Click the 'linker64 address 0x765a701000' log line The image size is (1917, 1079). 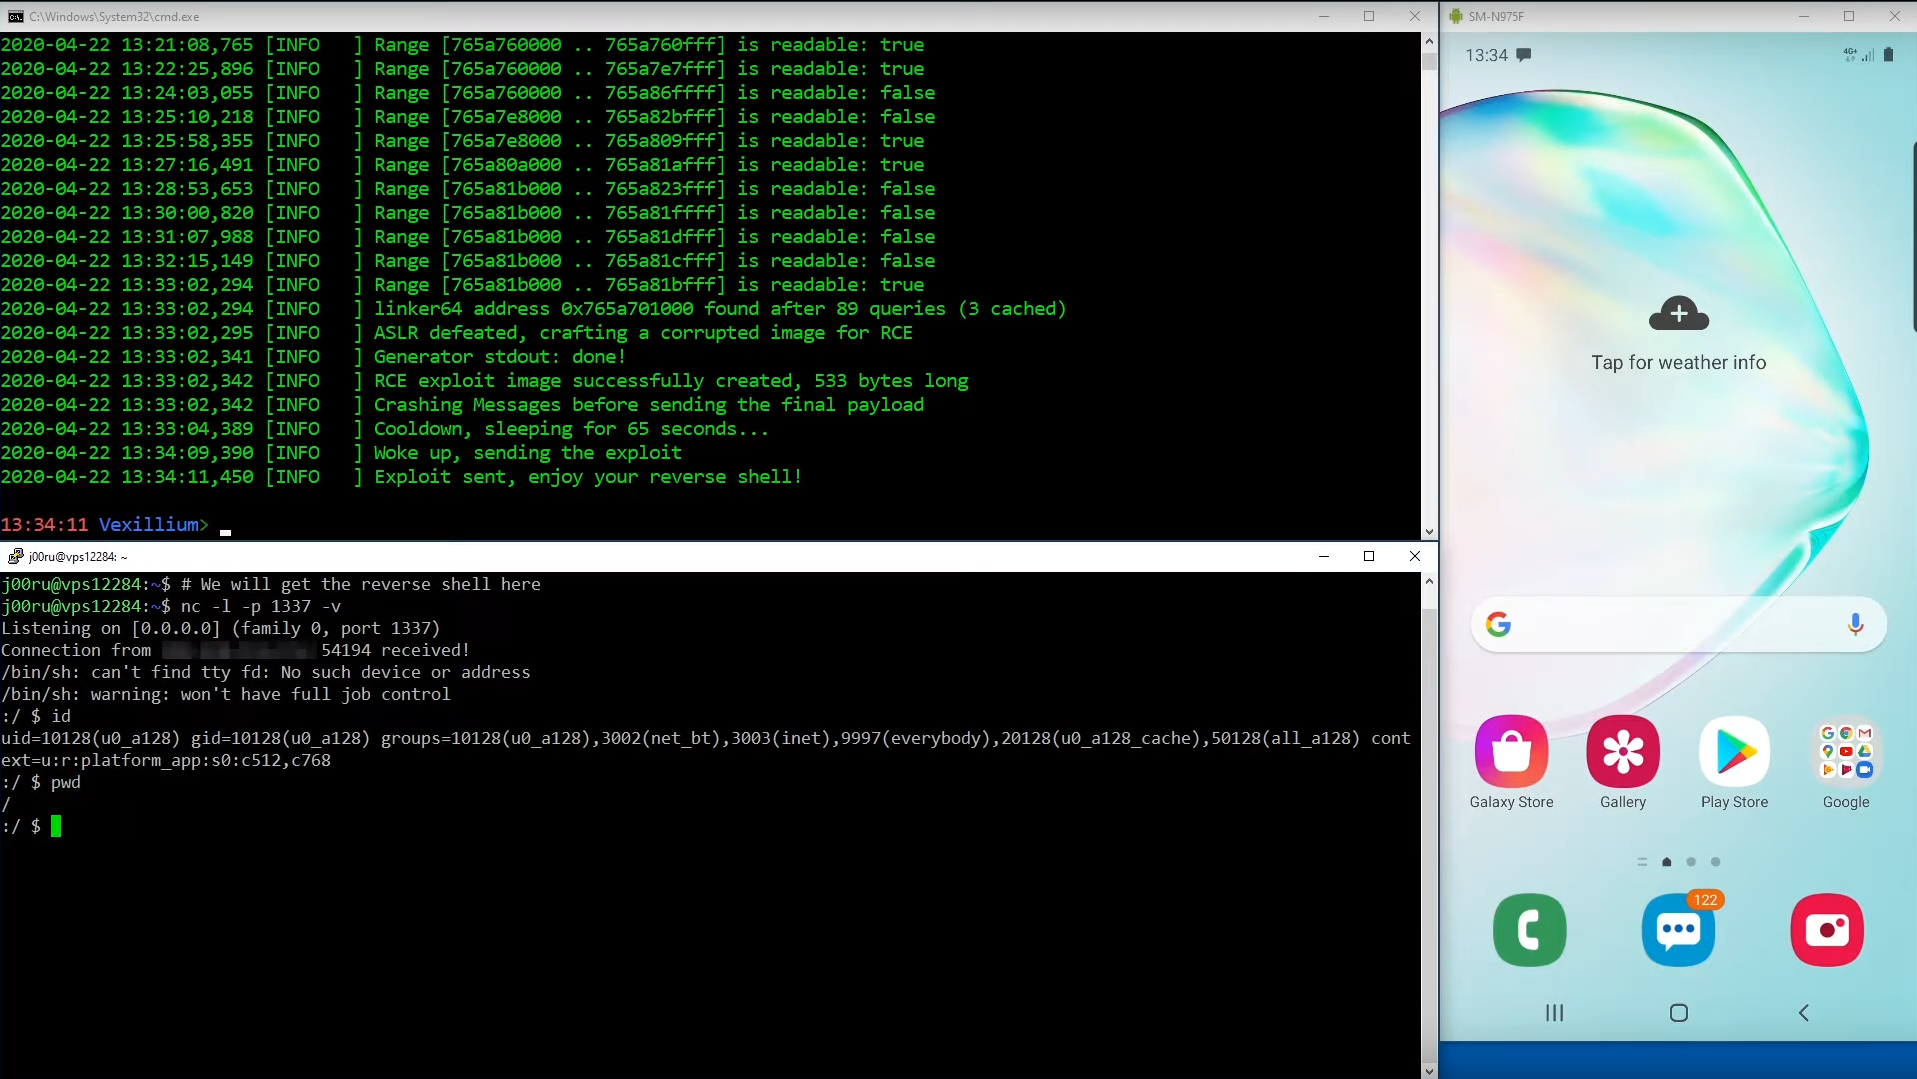click(x=720, y=309)
